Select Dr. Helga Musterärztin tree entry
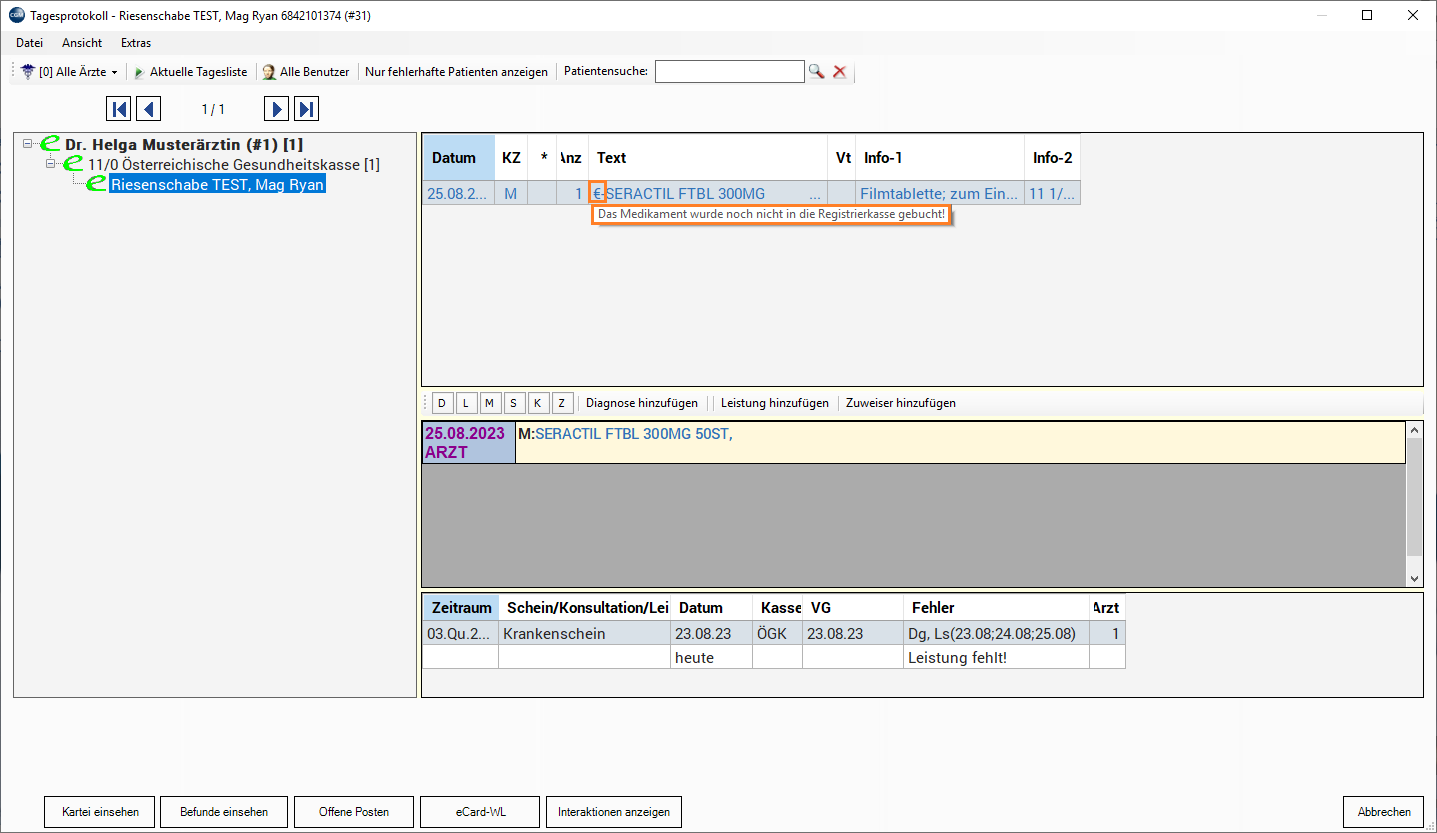Viewport: 1437px width, 833px height. [184, 144]
